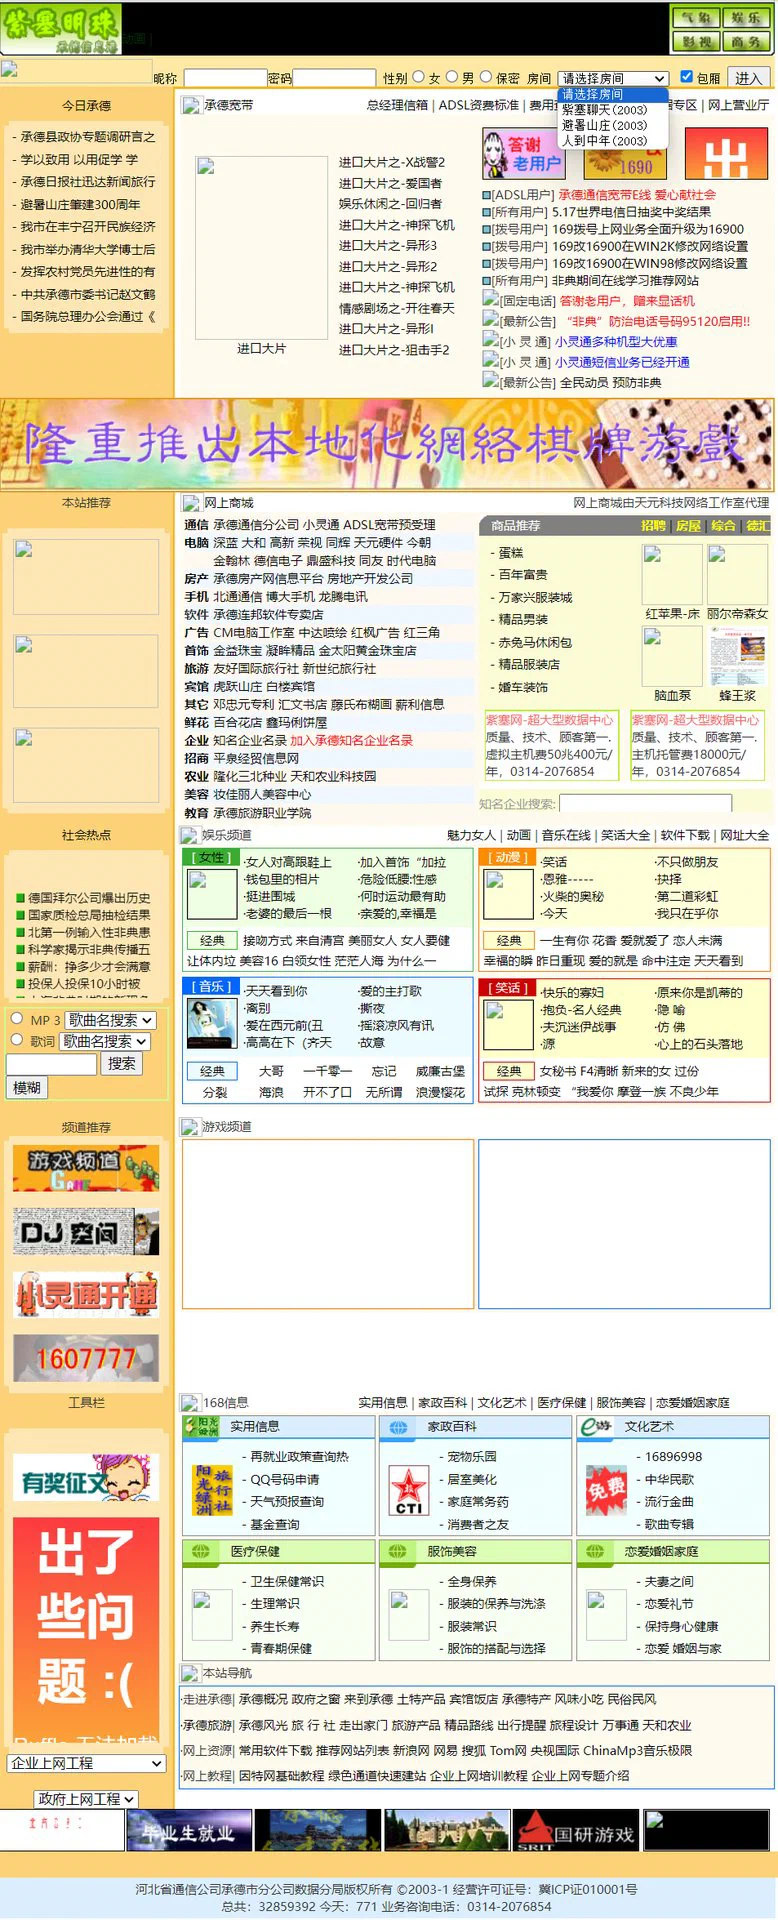Click the 模糊 fuzzy search button

[27, 1087]
